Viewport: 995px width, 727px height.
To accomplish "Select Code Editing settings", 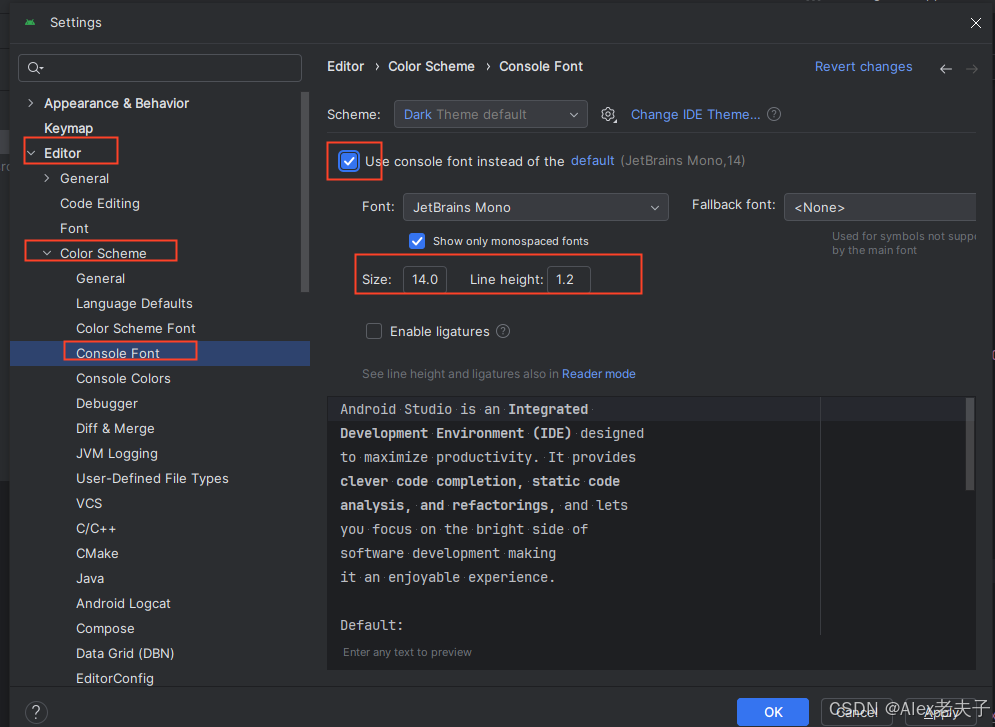I will click(100, 203).
